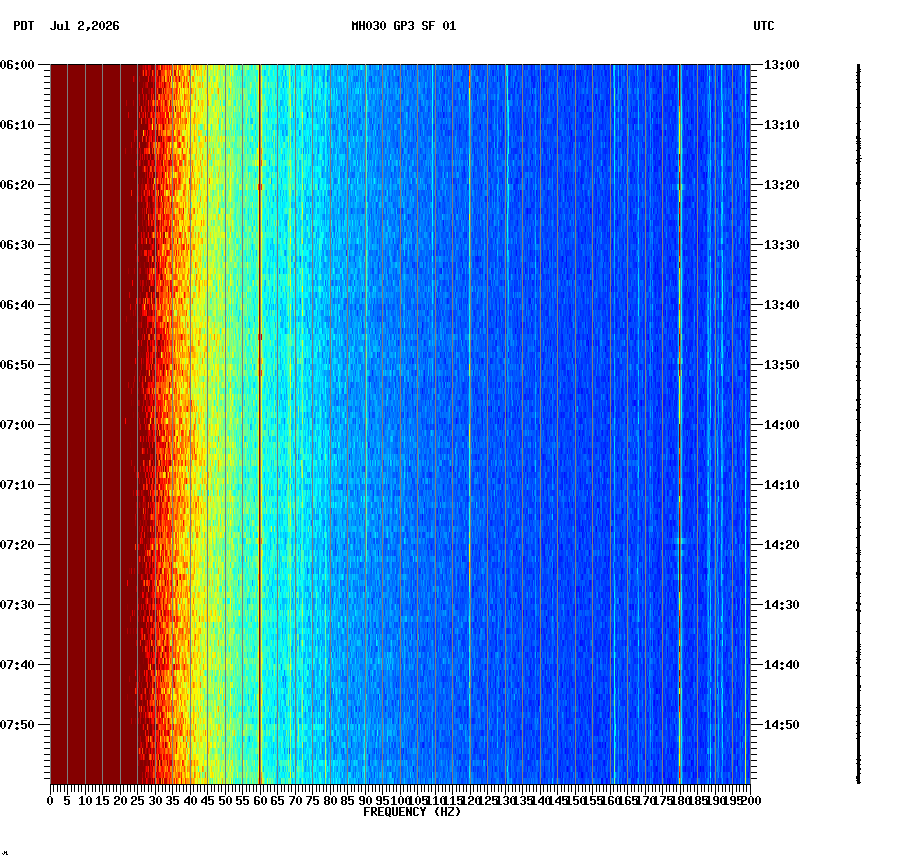
Task: Click the '13:00' UTC time label
Action: [x=782, y=65]
